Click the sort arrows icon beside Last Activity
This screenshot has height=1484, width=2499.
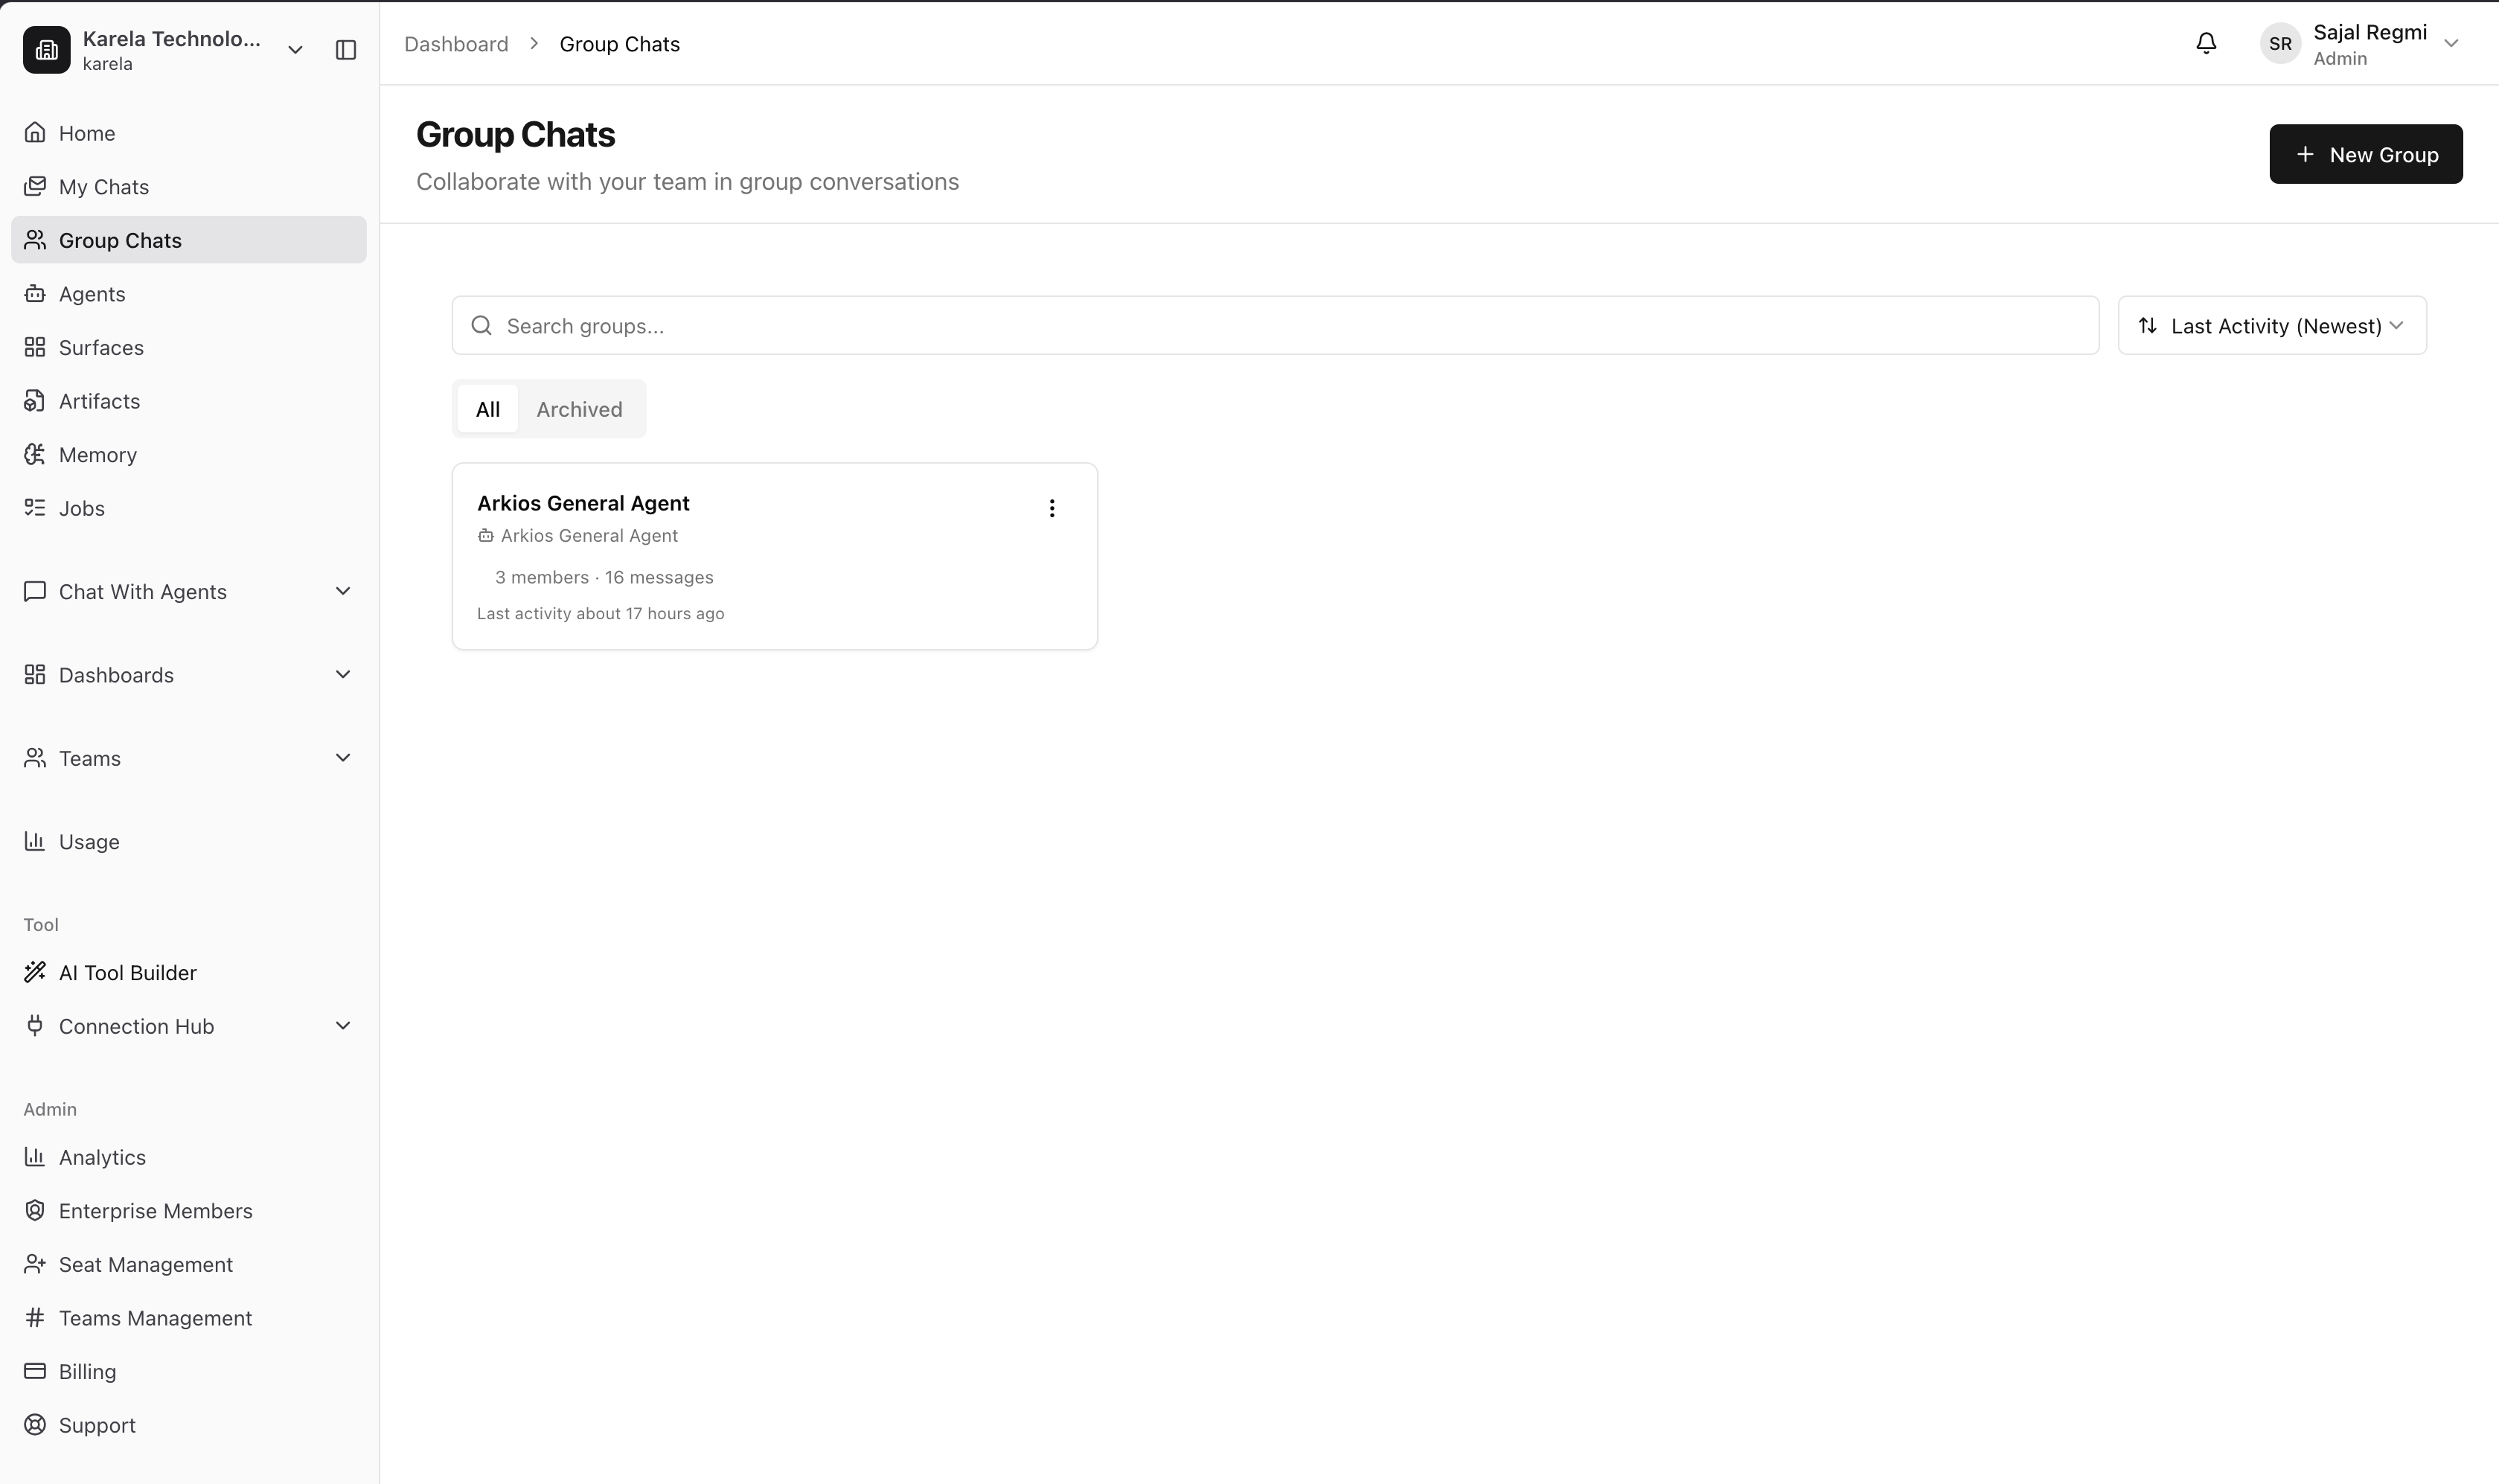[2148, 326]
